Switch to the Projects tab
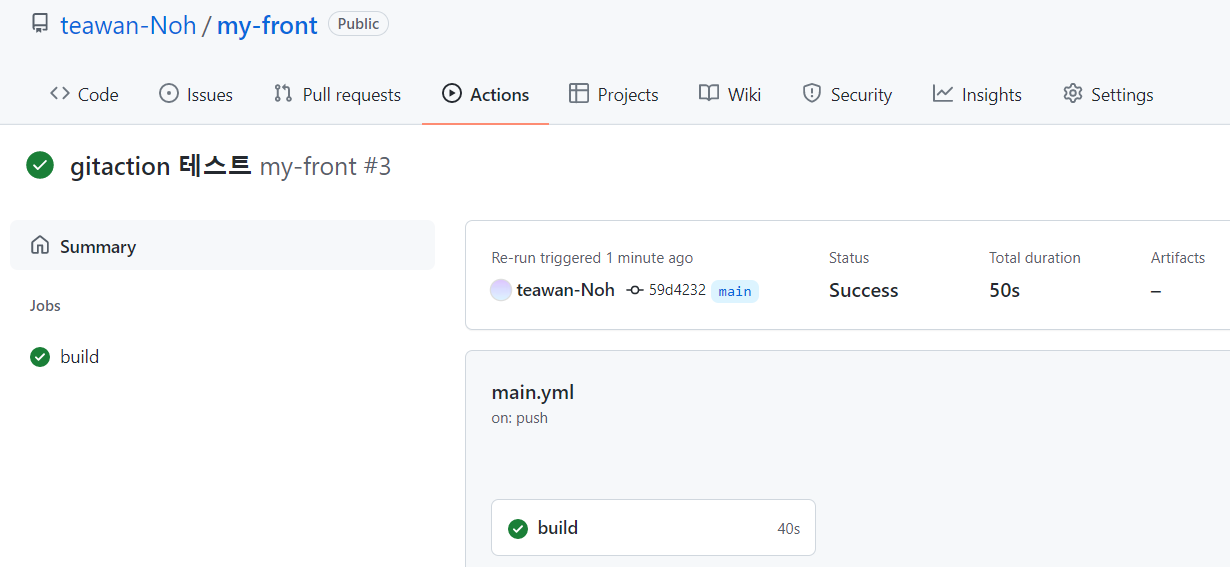Image resolution: width=1230 pixels, height=567 pixels. 613,94
